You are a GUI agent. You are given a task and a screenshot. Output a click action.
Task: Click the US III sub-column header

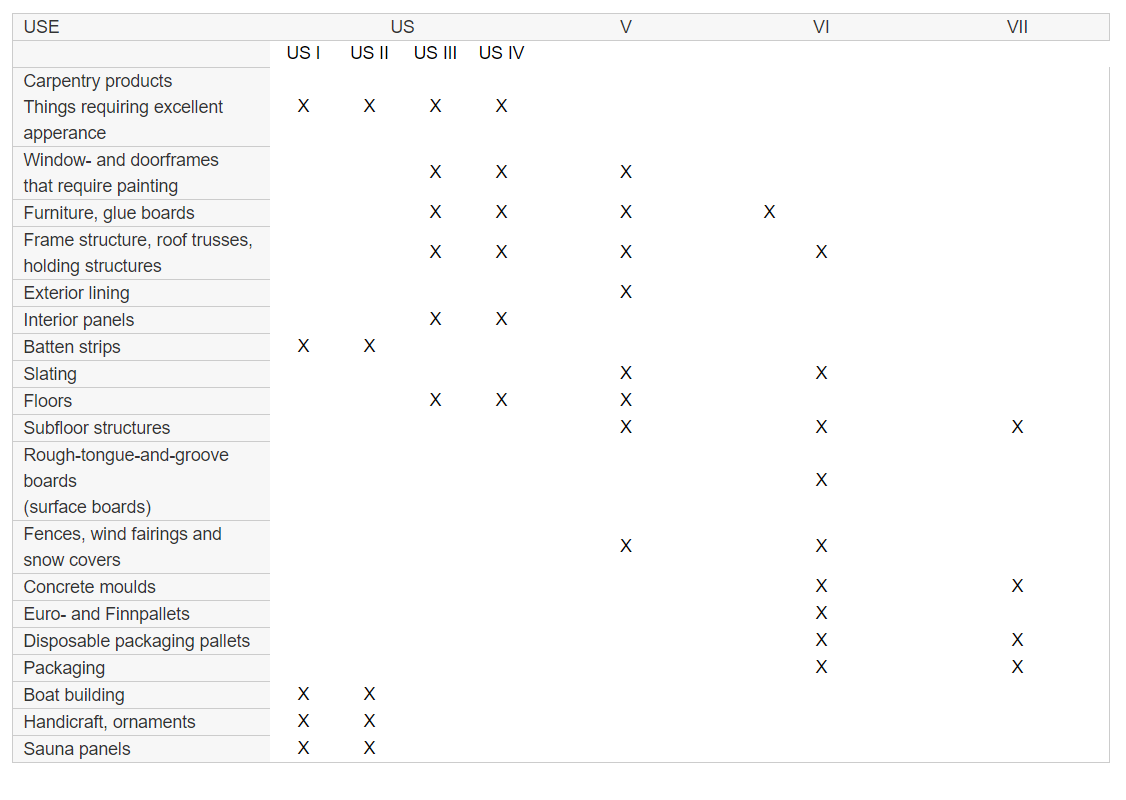click(x=435, y=53)
